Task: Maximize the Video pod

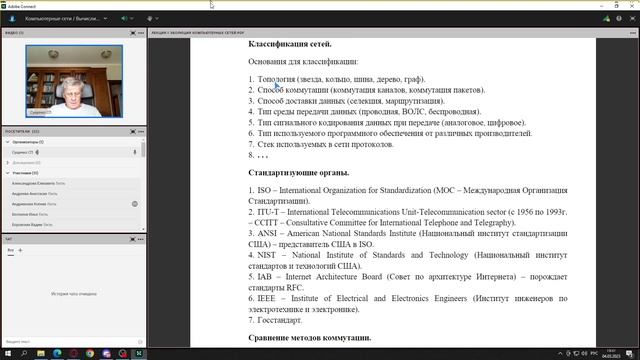Action: pos(133,33)
